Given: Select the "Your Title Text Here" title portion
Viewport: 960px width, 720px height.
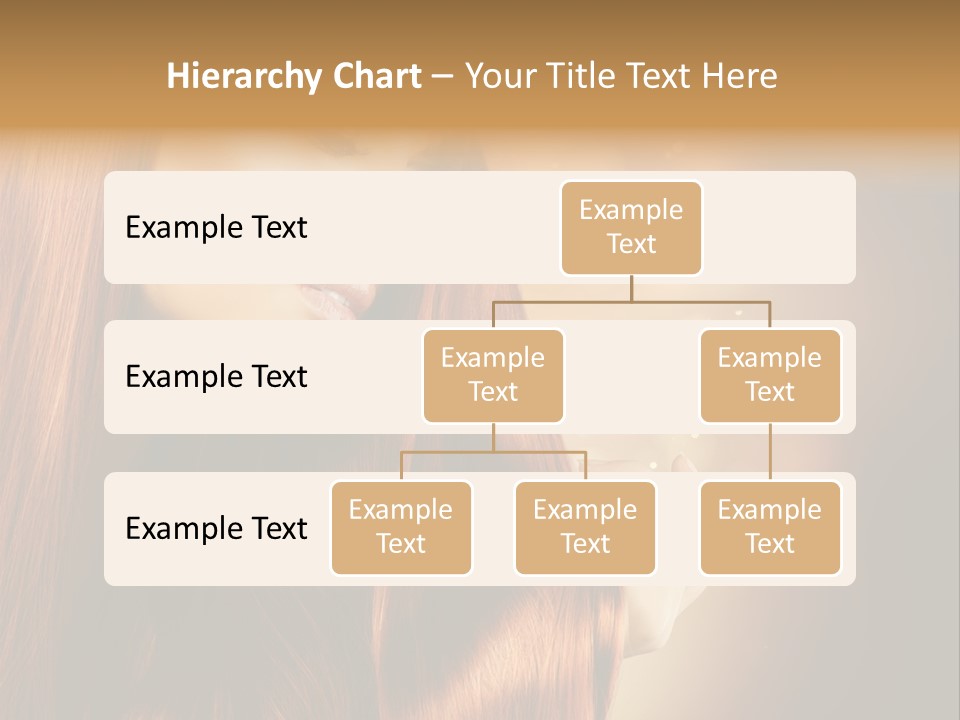Looking at the screenshot, I should point(621,76).
